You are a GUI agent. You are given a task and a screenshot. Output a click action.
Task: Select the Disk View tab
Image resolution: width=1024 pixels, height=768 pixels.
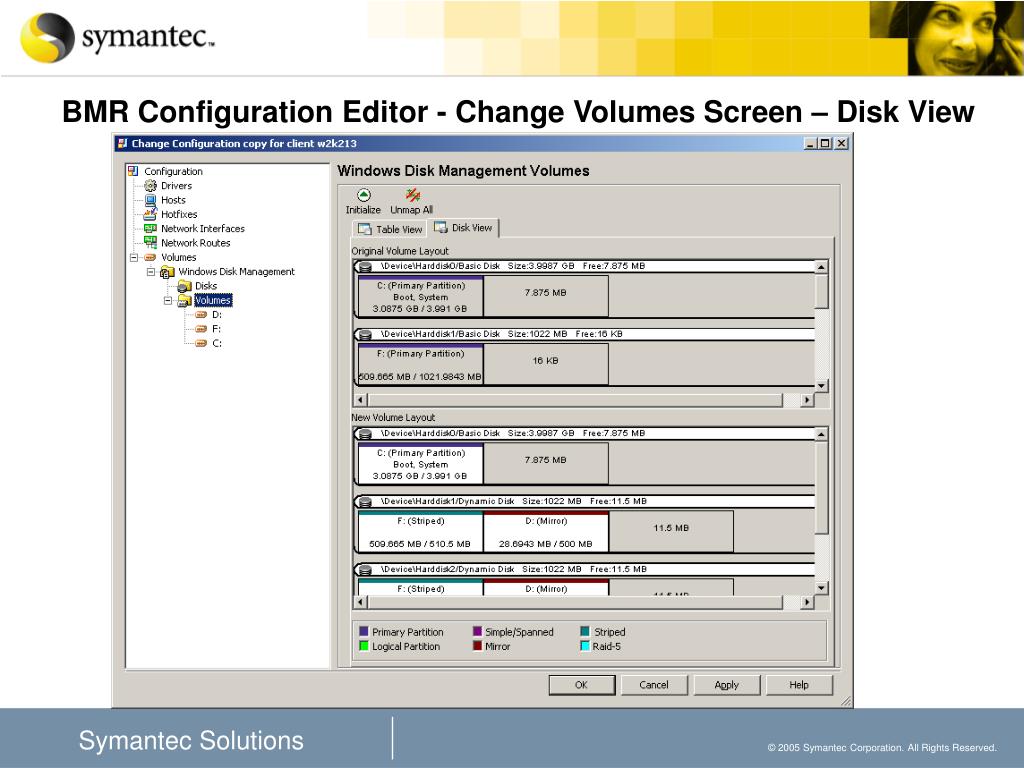[x=463, y=227]
